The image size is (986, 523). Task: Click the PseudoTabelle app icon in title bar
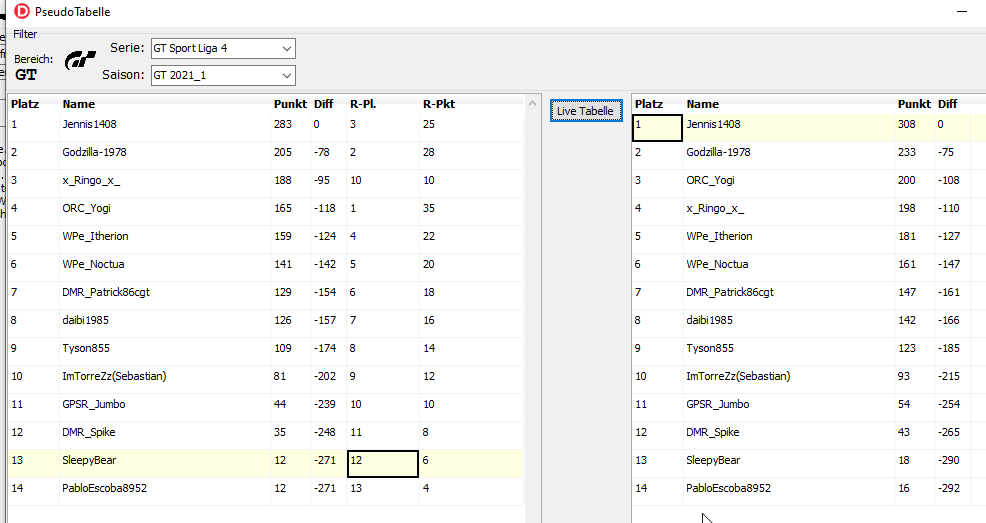click(22, 12)
